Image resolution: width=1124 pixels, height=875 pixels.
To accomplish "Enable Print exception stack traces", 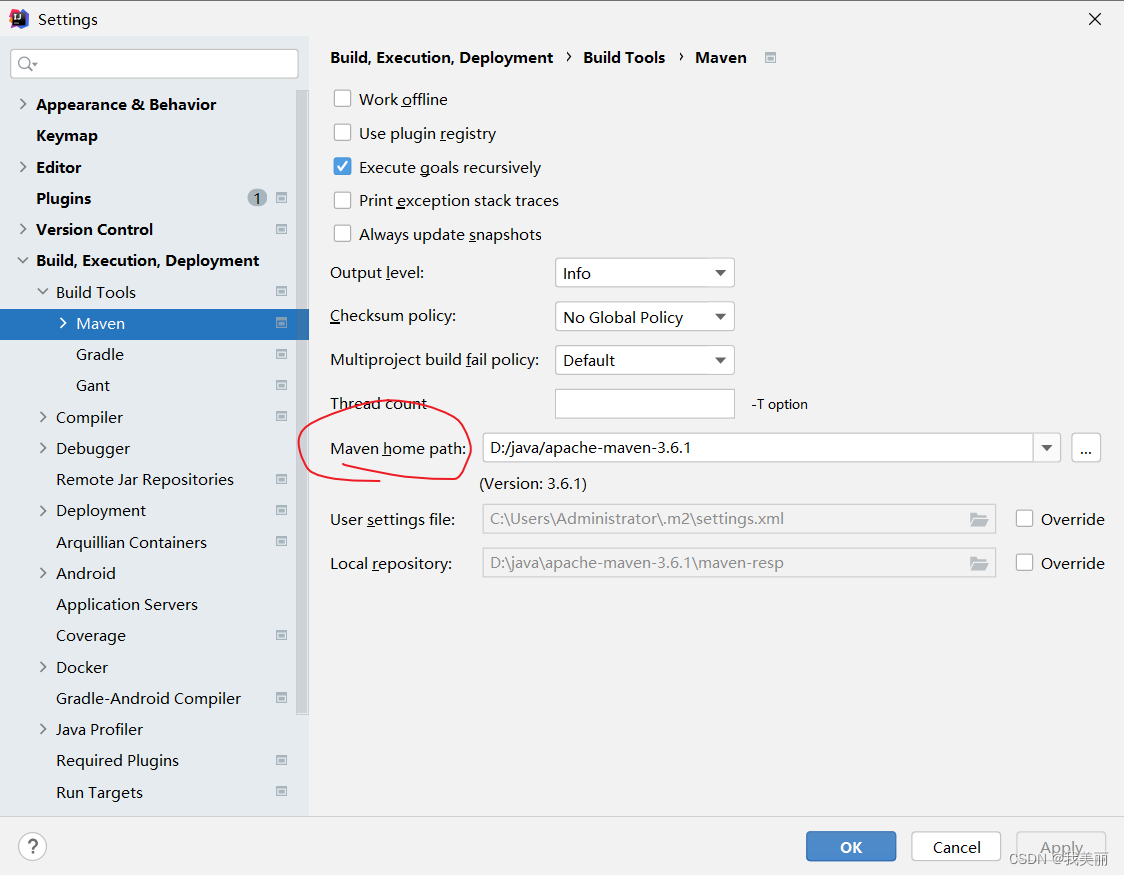I will click(343, 200).
